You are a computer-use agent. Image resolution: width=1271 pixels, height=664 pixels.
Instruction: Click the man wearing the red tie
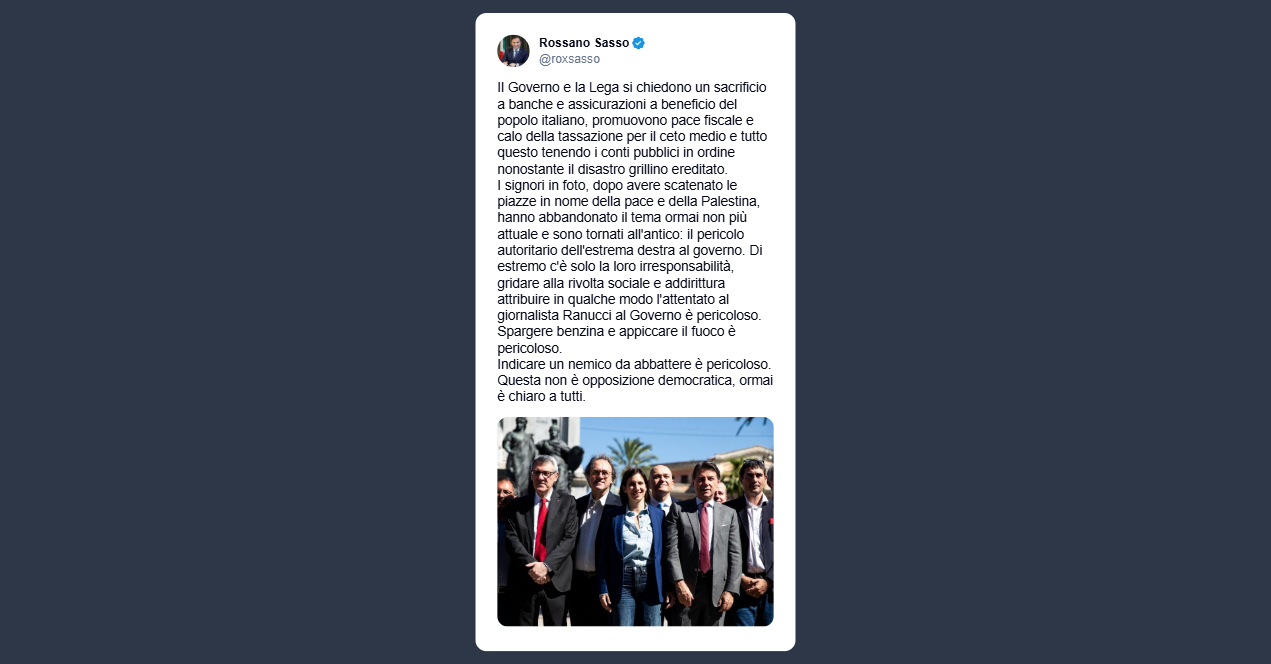(540, 540)
